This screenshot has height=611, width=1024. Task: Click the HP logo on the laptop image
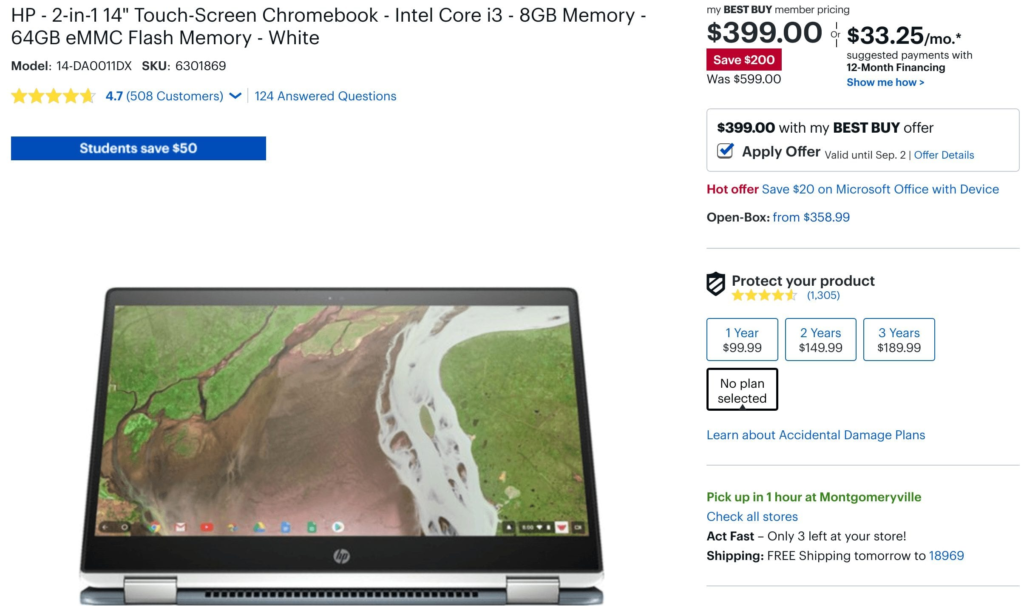point(342,556)
